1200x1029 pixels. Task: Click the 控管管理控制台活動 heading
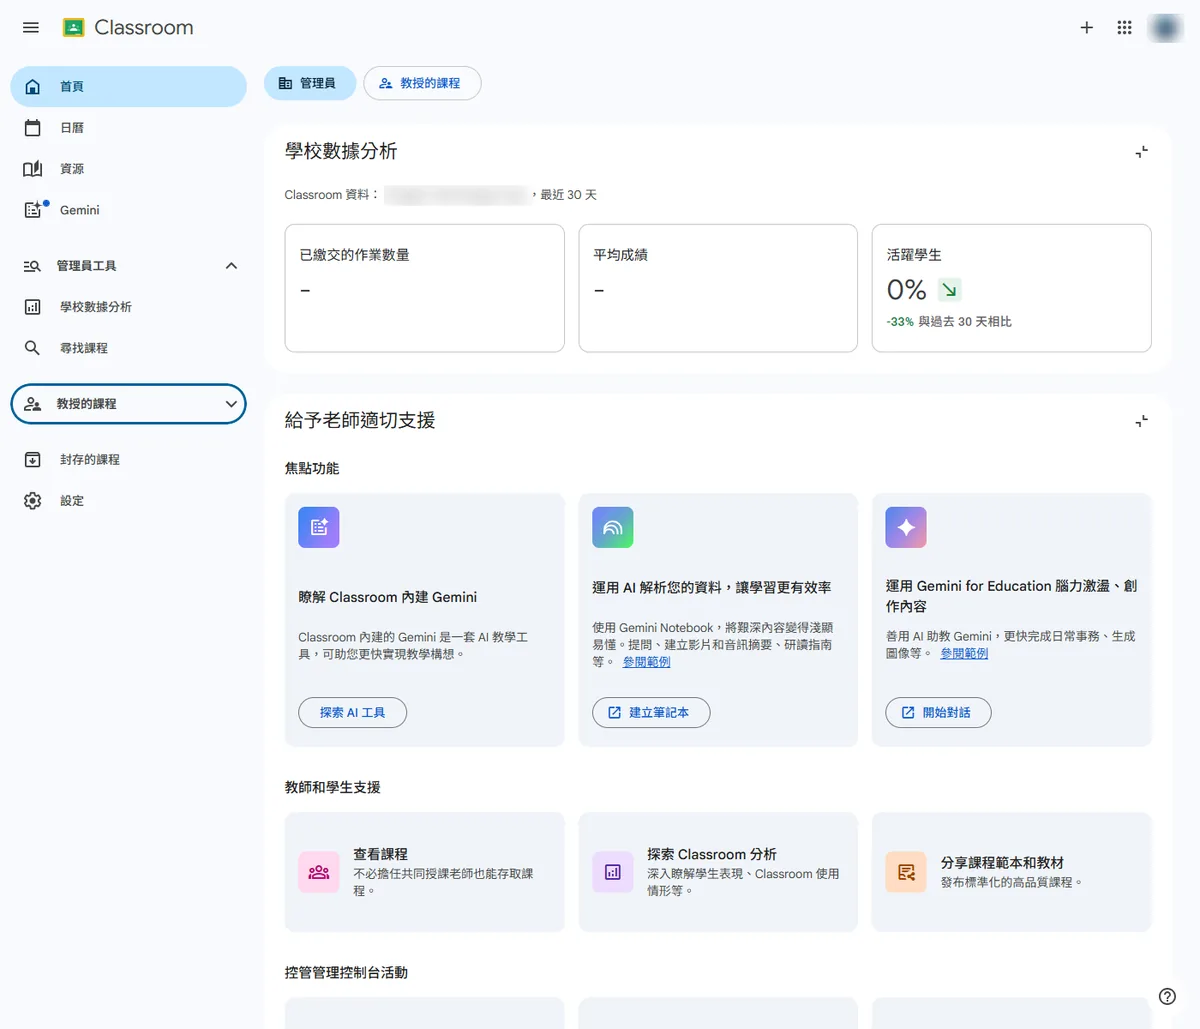click(346, 972)
